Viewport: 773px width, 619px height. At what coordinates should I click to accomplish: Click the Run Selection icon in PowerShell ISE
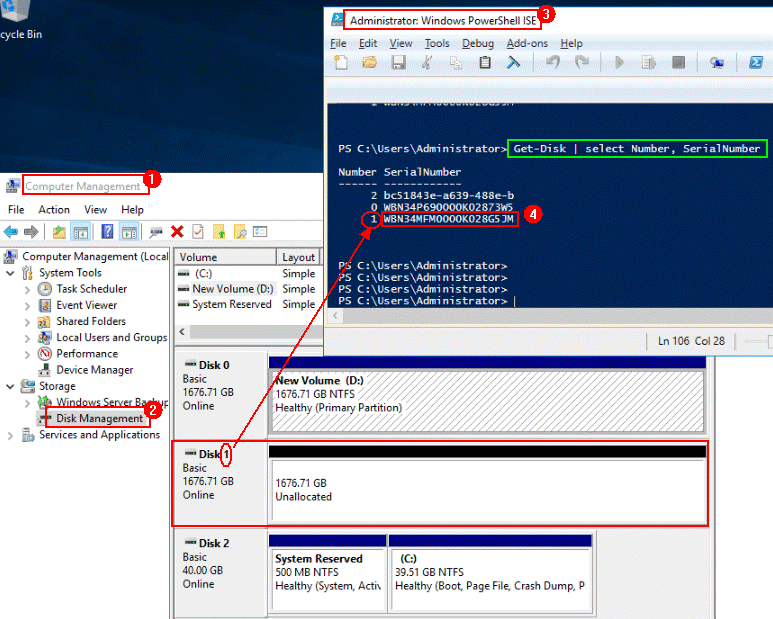click(648, 63)
